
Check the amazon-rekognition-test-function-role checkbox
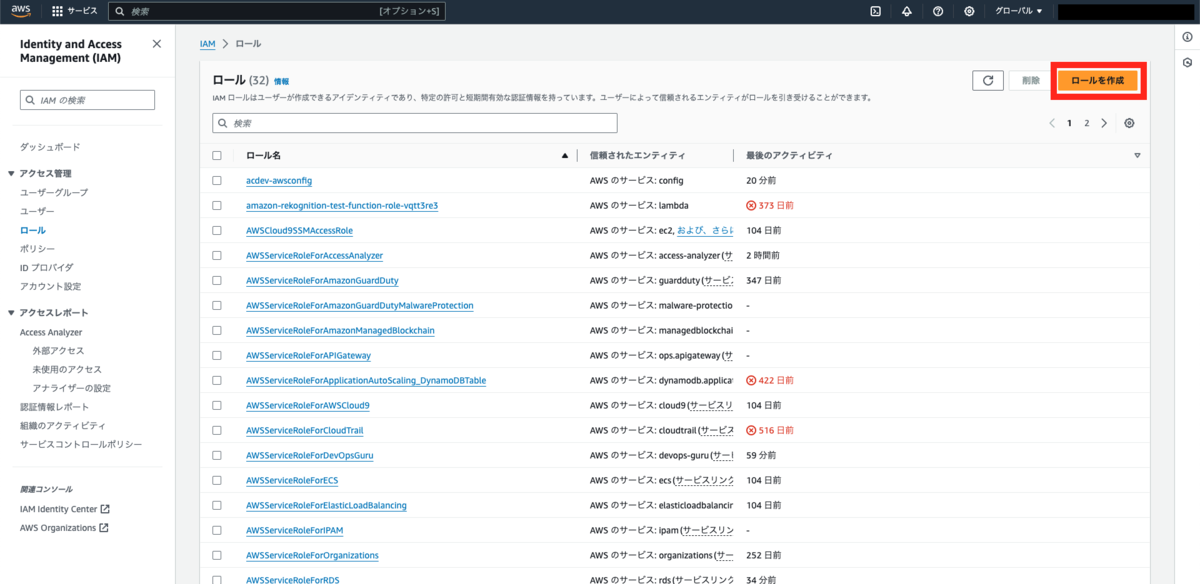[x=217, y=206]
